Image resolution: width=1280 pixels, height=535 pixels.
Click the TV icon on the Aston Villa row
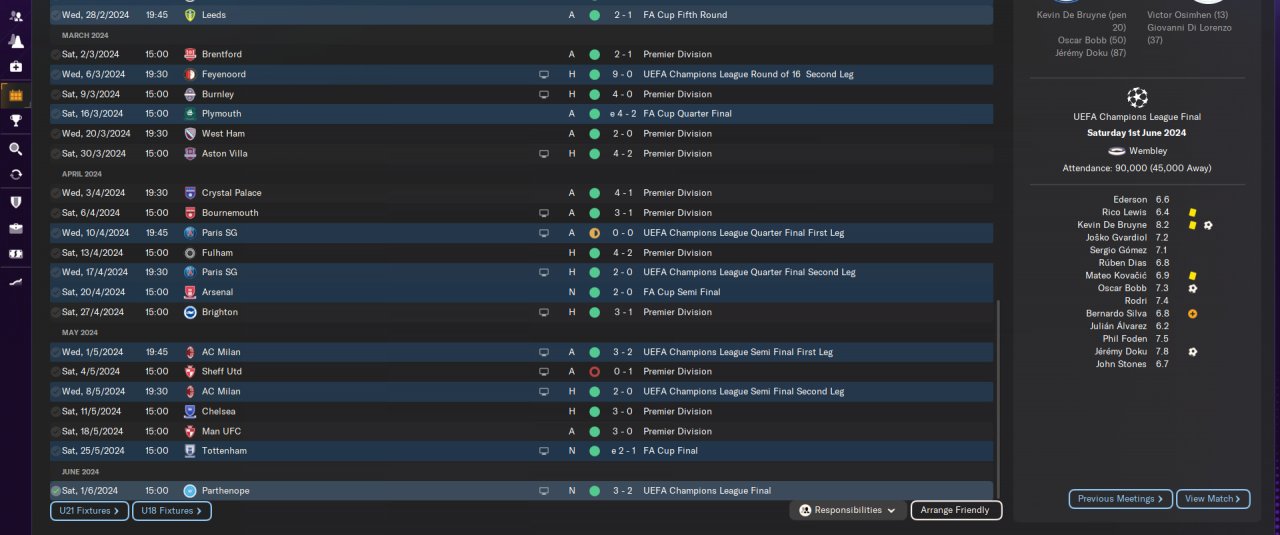tap(544, 154)
